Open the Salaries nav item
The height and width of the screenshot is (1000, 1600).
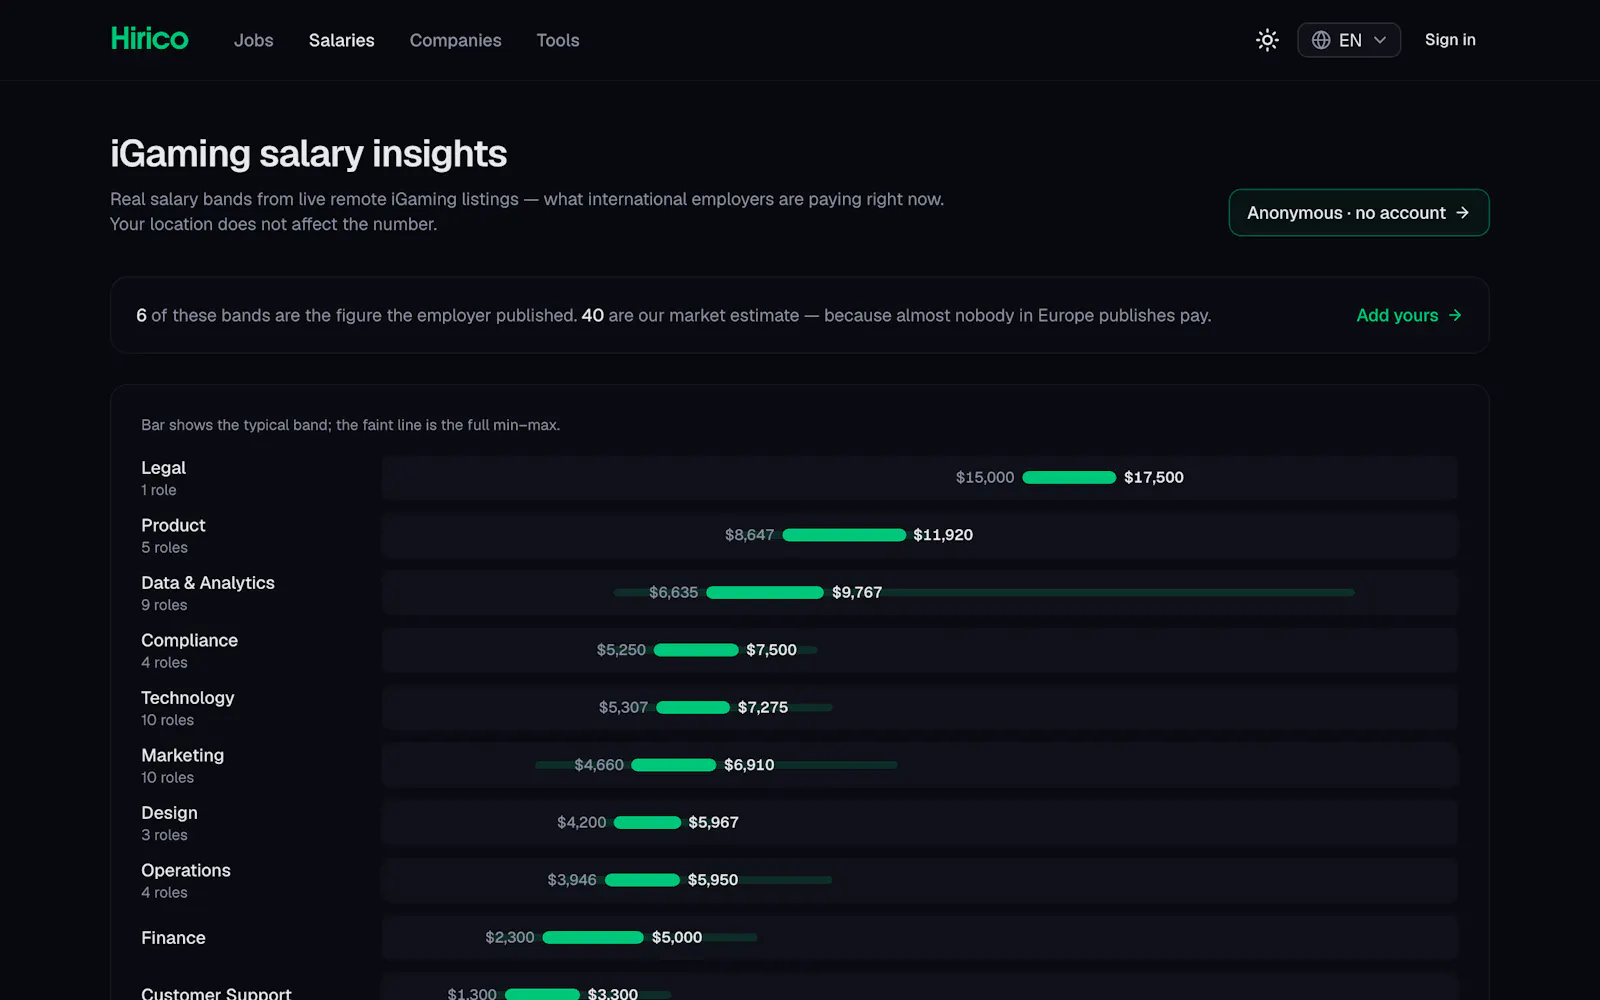341,40
